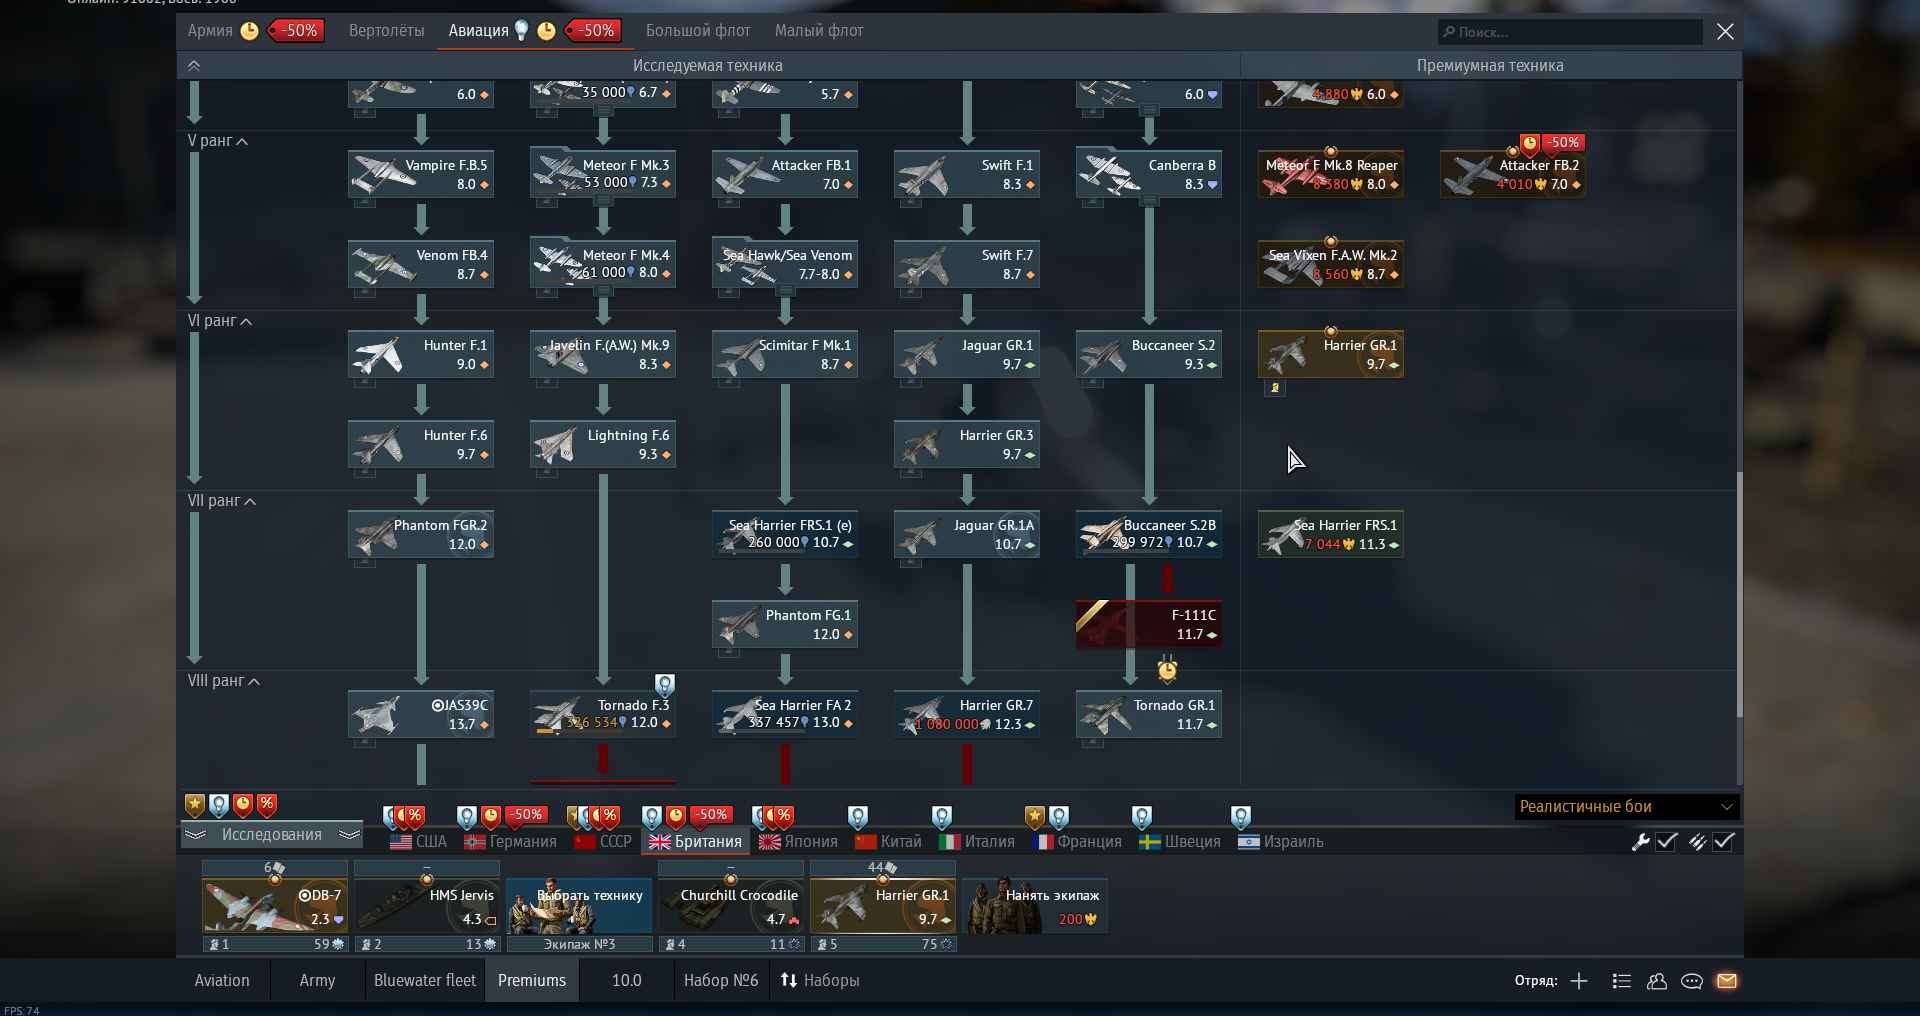Select the JAS39C aircraft card
Screen dimensions: 1920x1016
421,715
